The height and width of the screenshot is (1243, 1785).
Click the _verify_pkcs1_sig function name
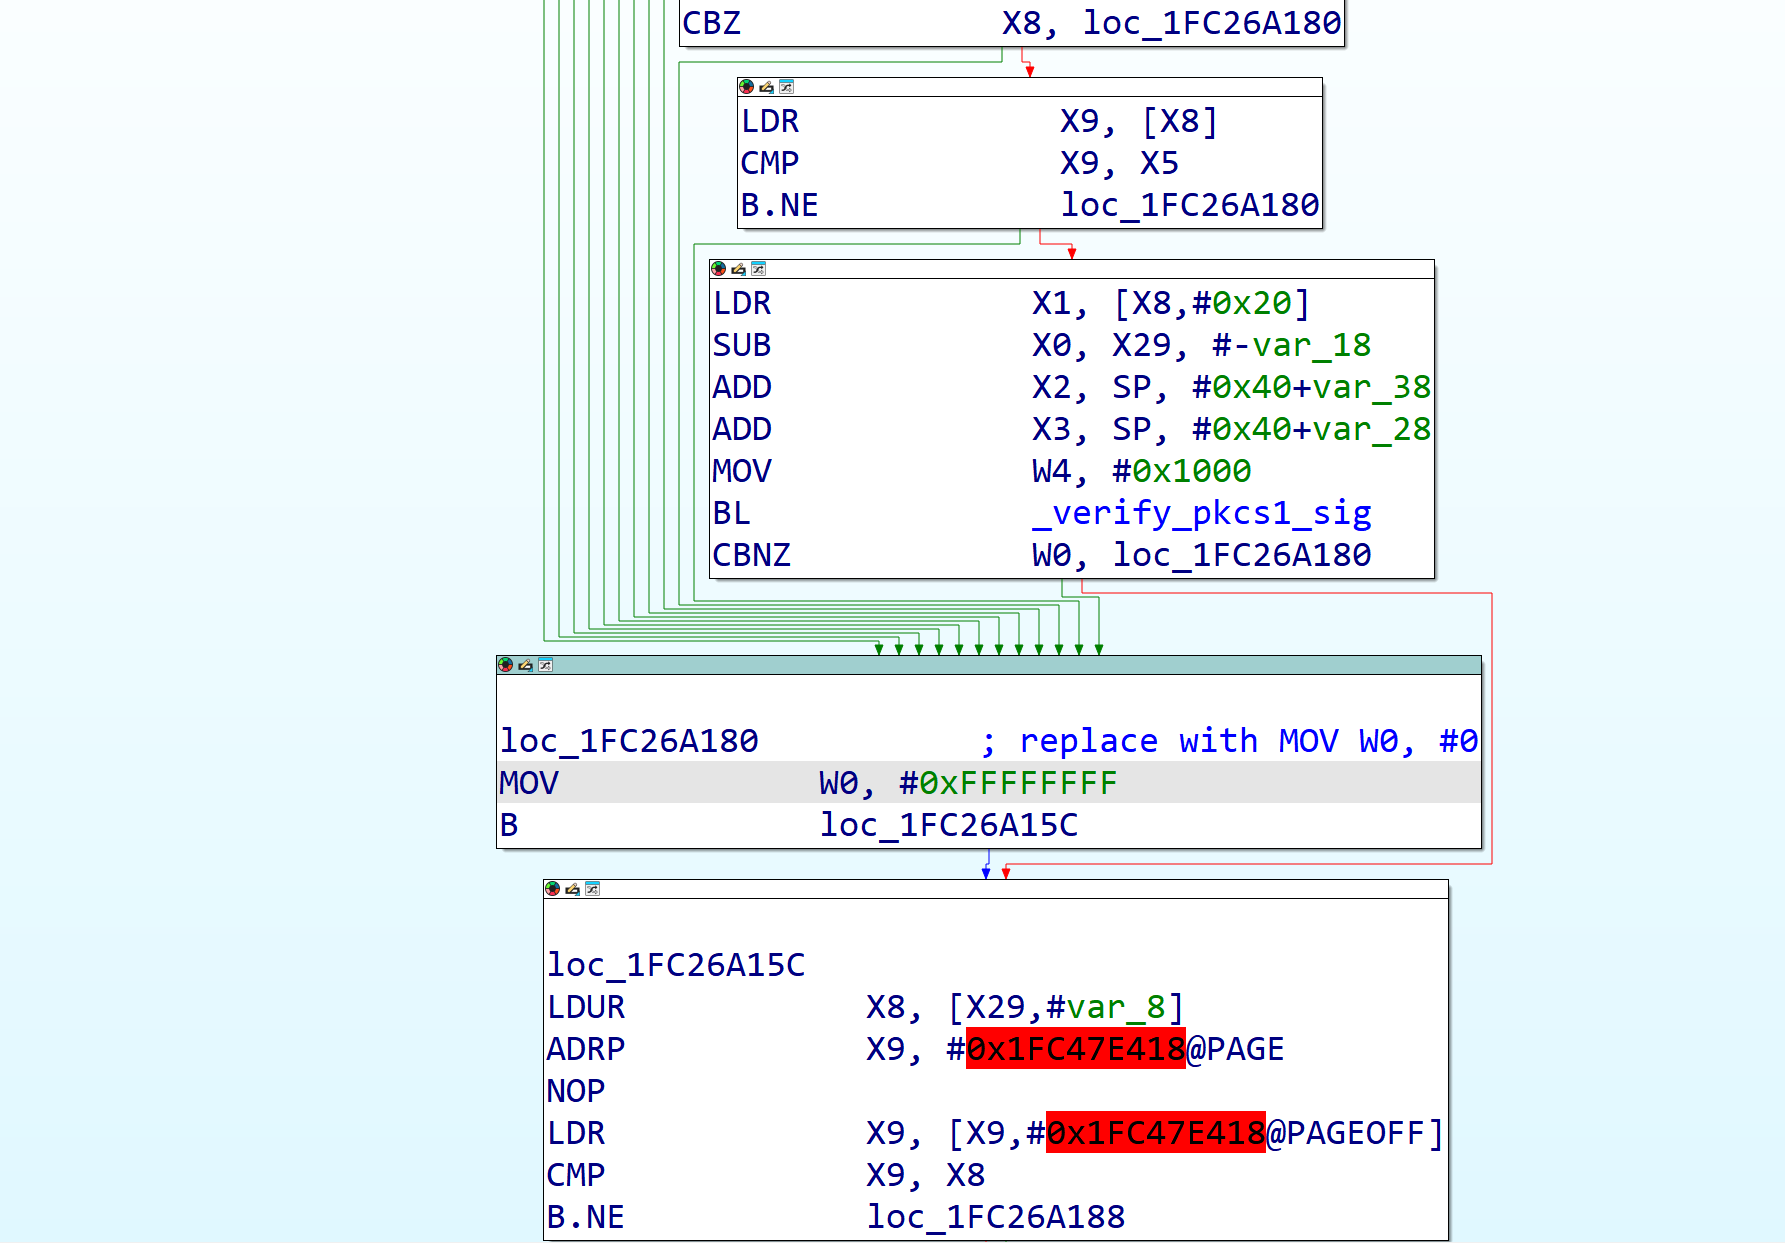pyautogui.click(x=1201, y=513)
